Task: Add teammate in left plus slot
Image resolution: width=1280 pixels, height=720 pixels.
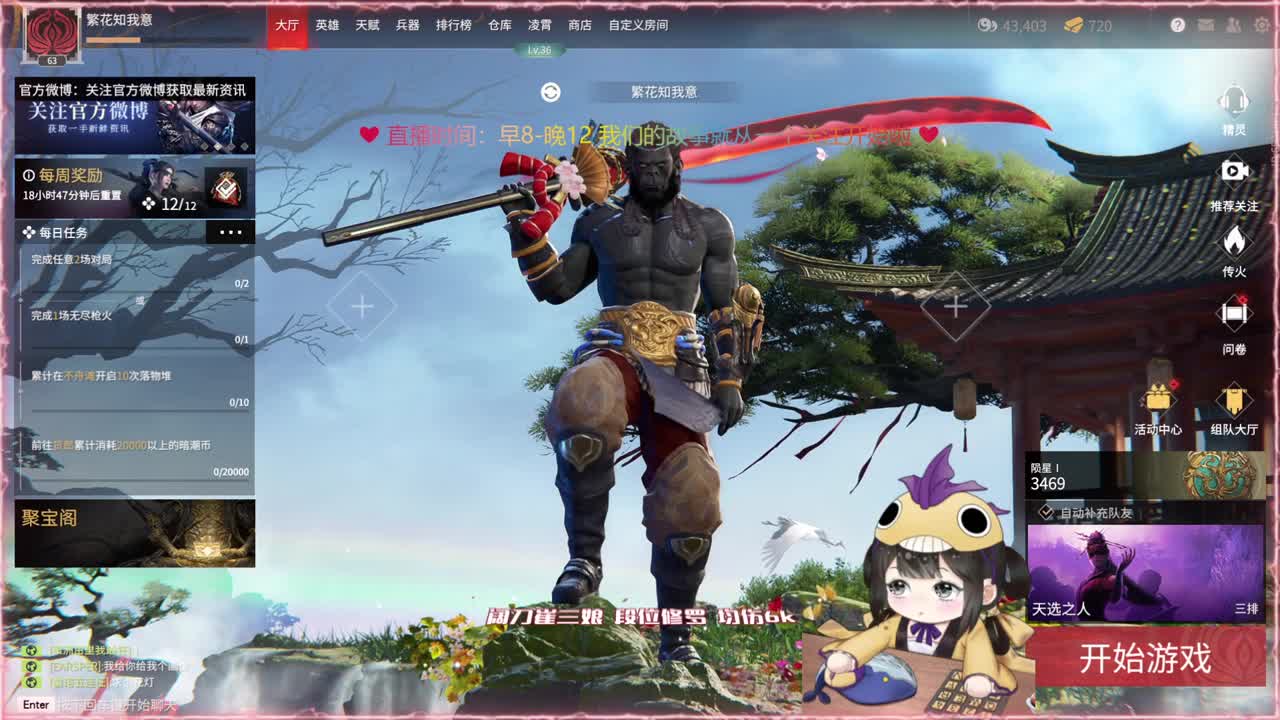Action: click(x=362, y=306)
